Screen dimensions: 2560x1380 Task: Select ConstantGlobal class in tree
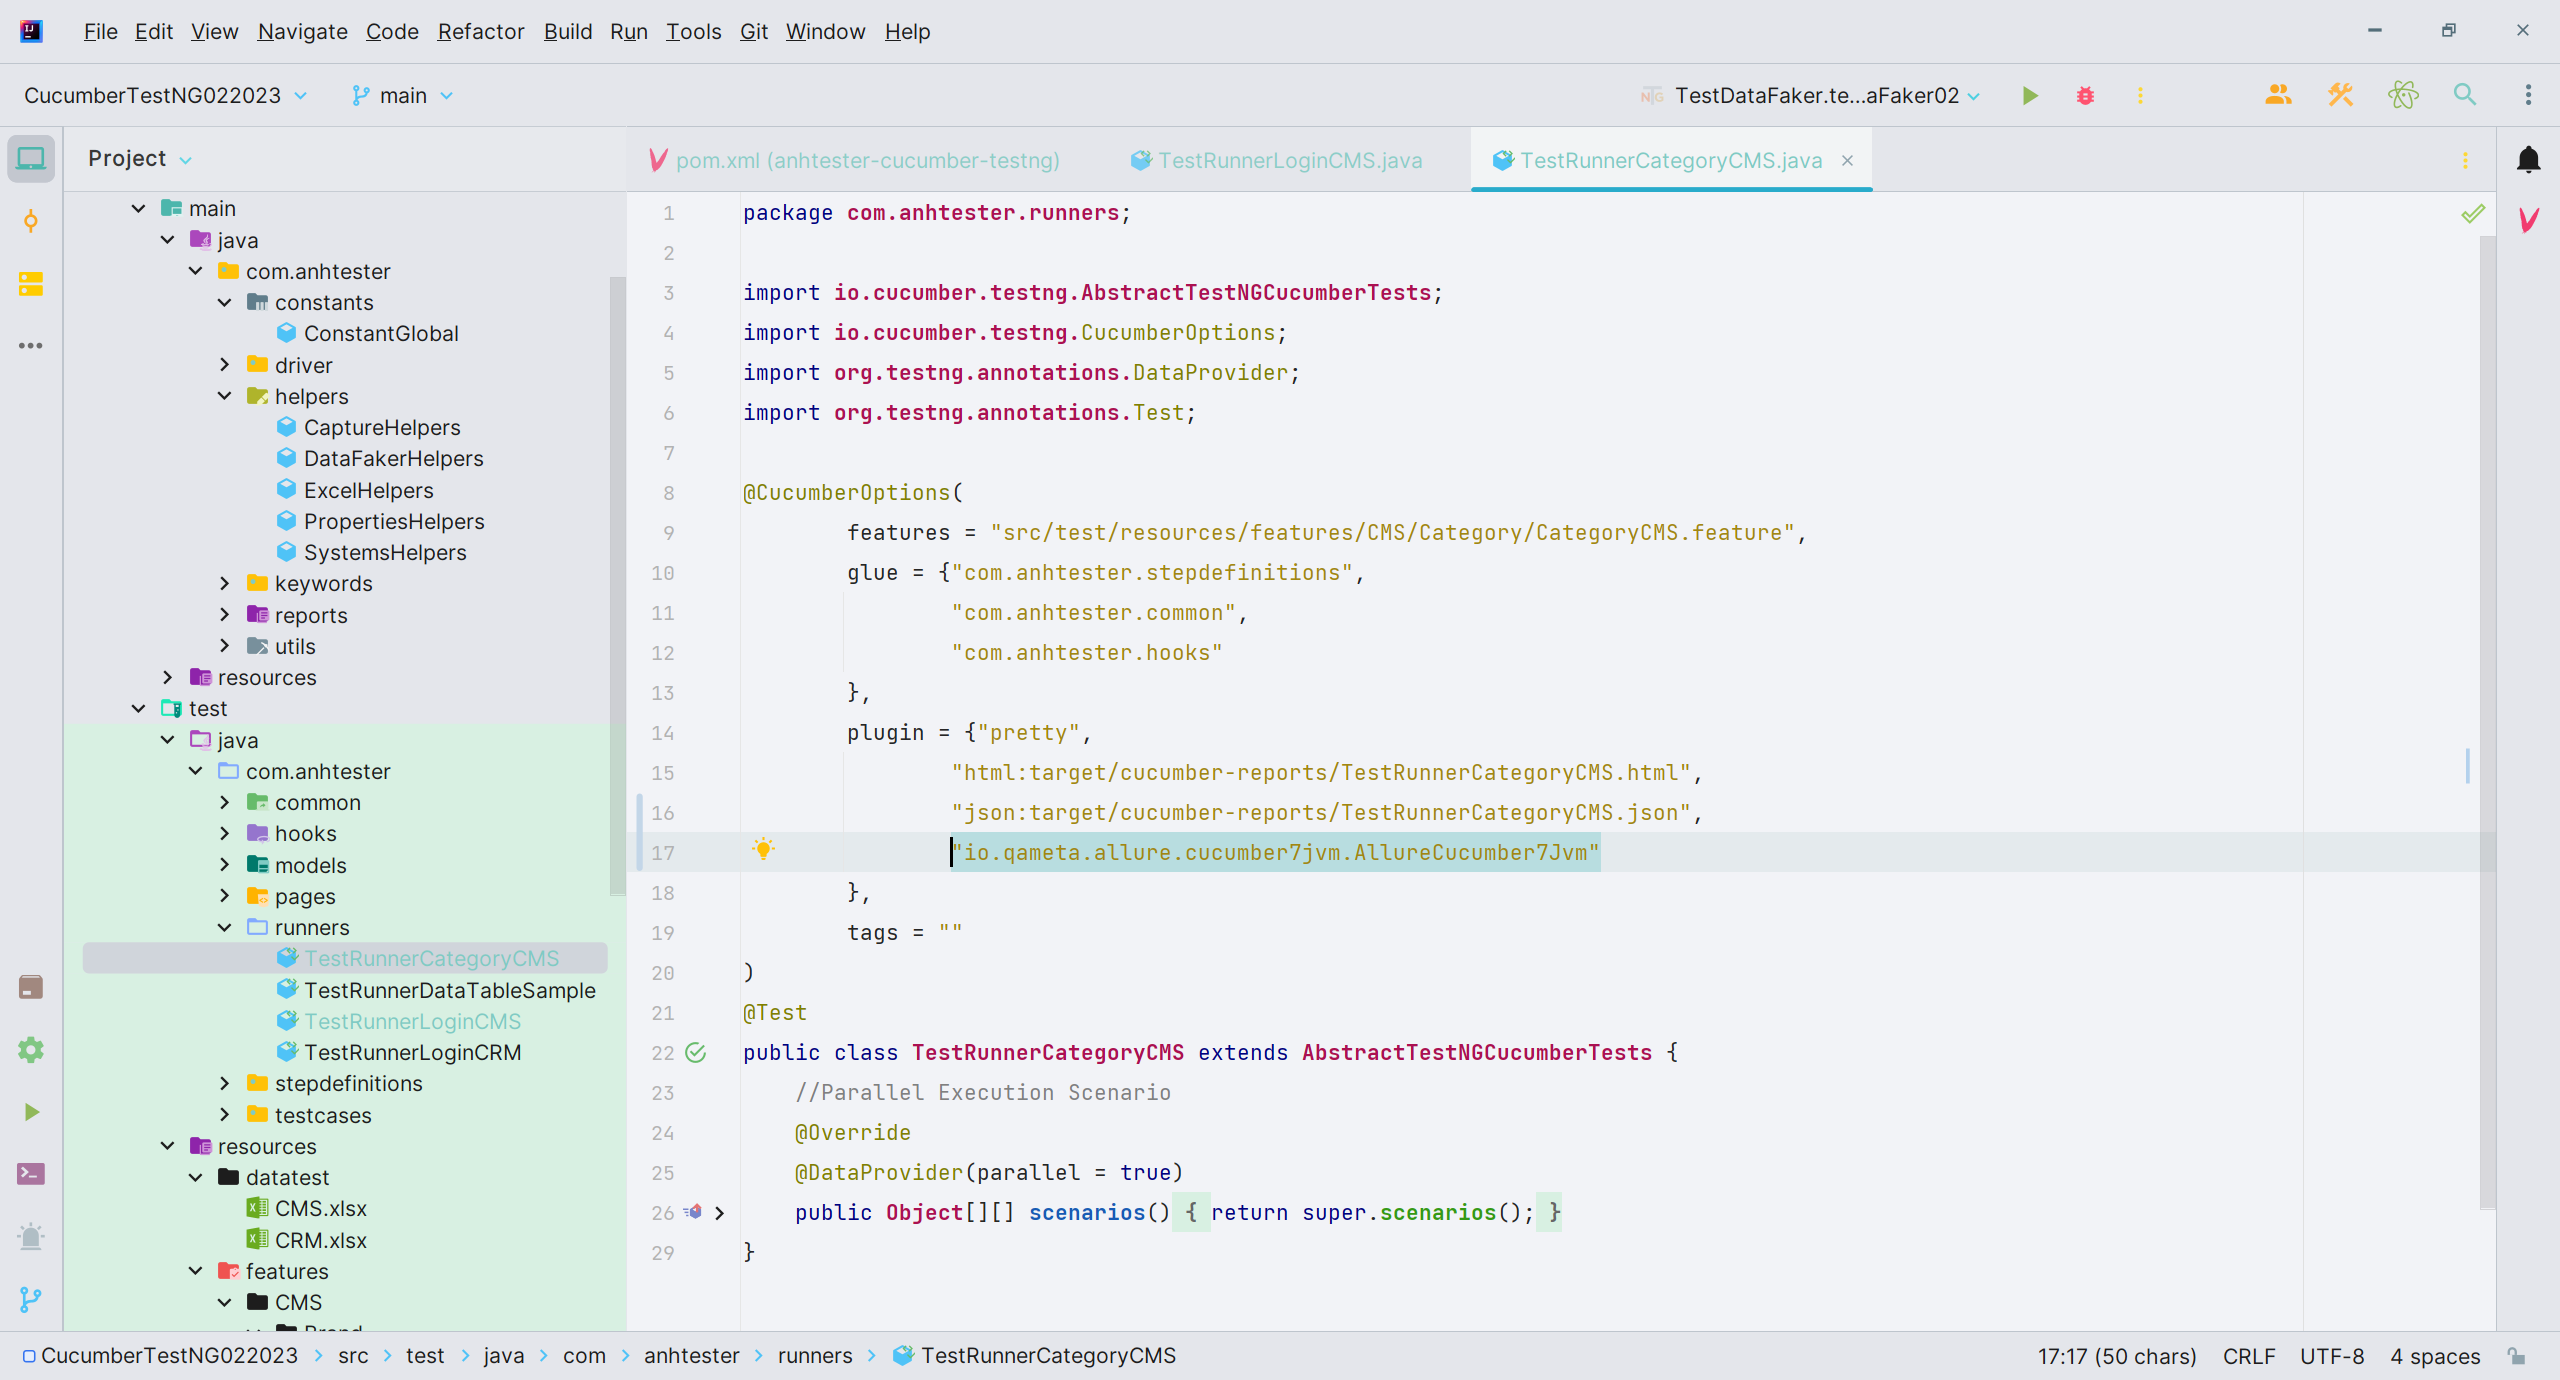[381, 333]
